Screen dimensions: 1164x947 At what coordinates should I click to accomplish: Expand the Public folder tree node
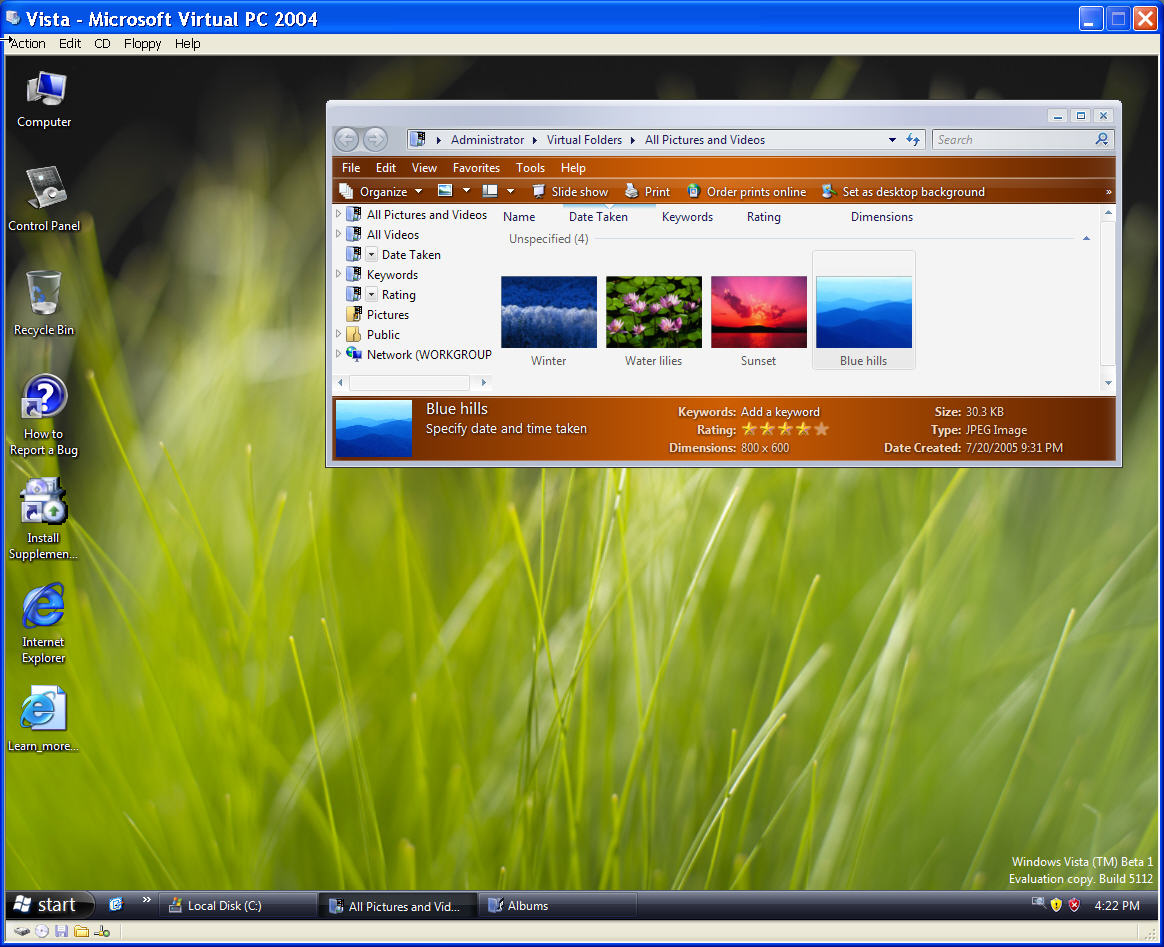tap(339, 334)
